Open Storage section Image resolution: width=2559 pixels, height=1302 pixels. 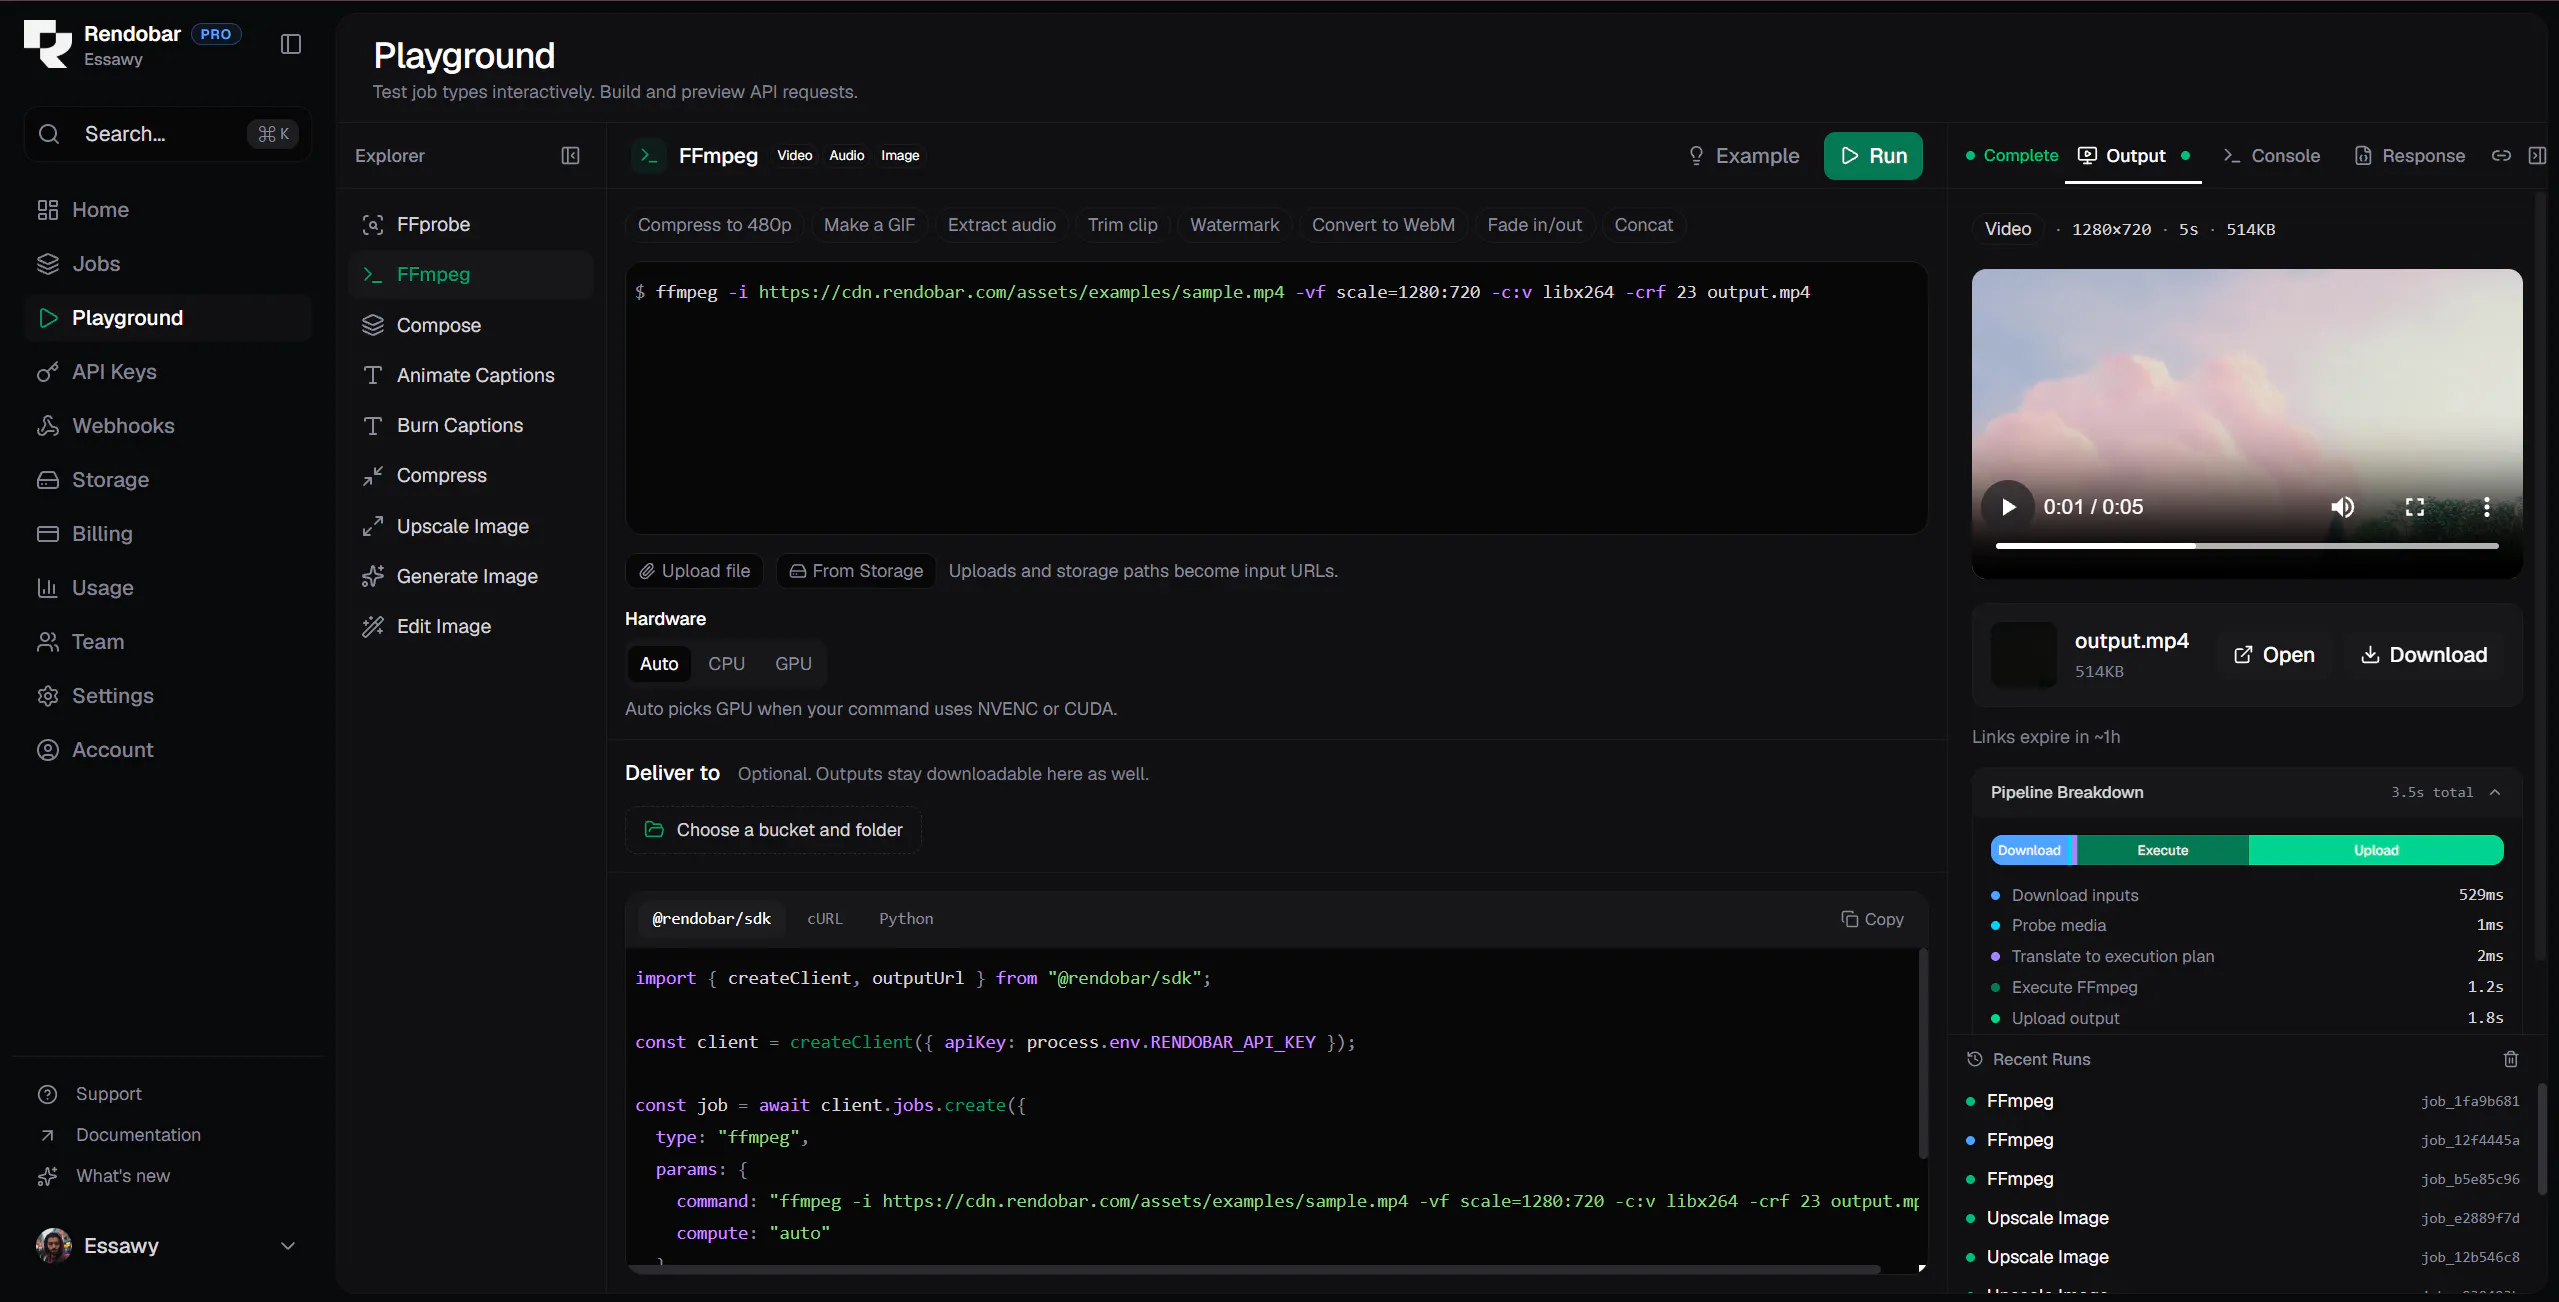pyautogui.click(x=168, y=480)
